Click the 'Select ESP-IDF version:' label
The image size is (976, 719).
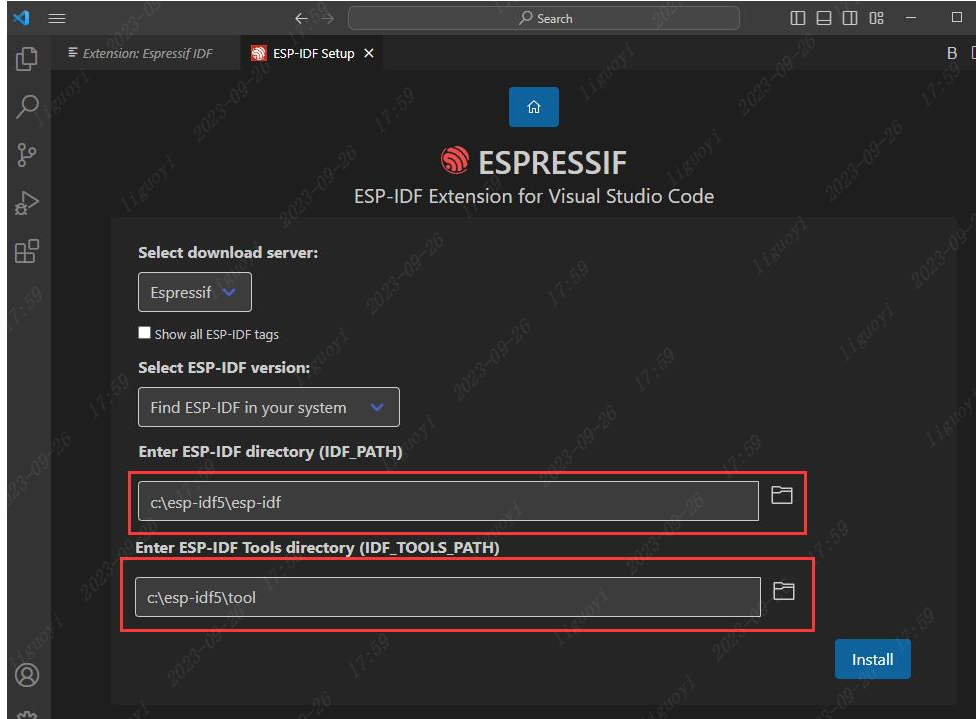pos(224,368)
